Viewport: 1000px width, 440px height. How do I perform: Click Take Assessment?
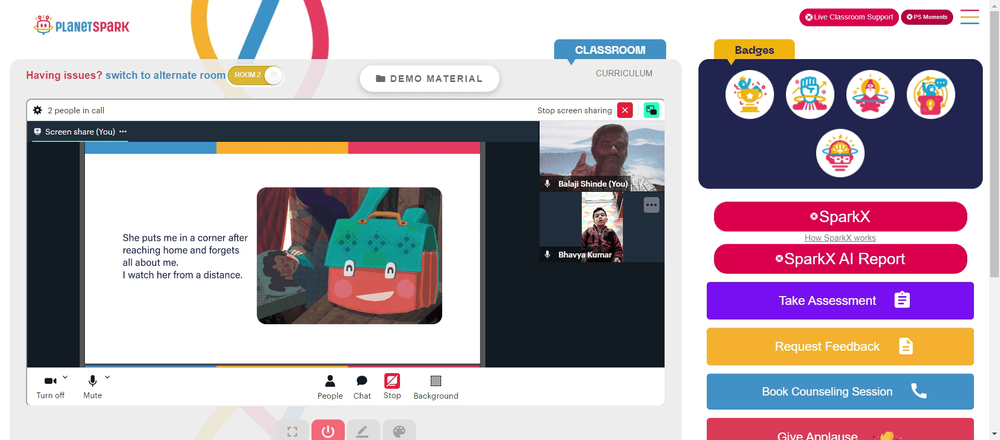pos(840,300)
